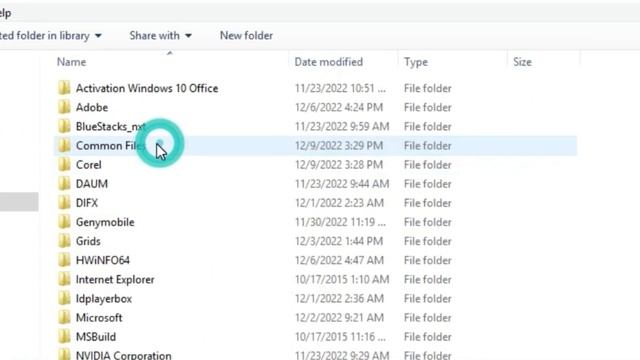The image size is (640, 360).
Task: Sort by the Type column header
Action: coord(416,62)
